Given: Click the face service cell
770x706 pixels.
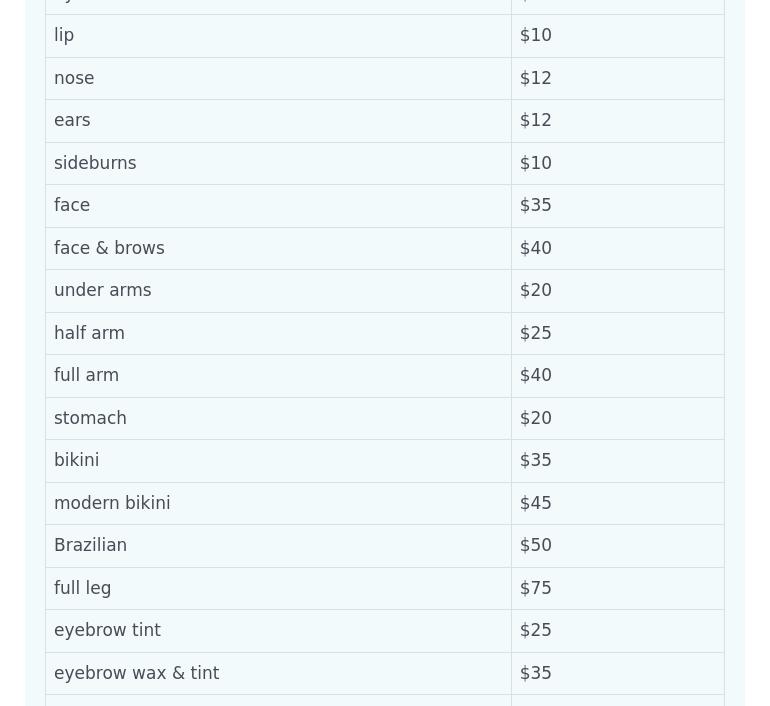Looking at the screenshot, I should 72,205.
